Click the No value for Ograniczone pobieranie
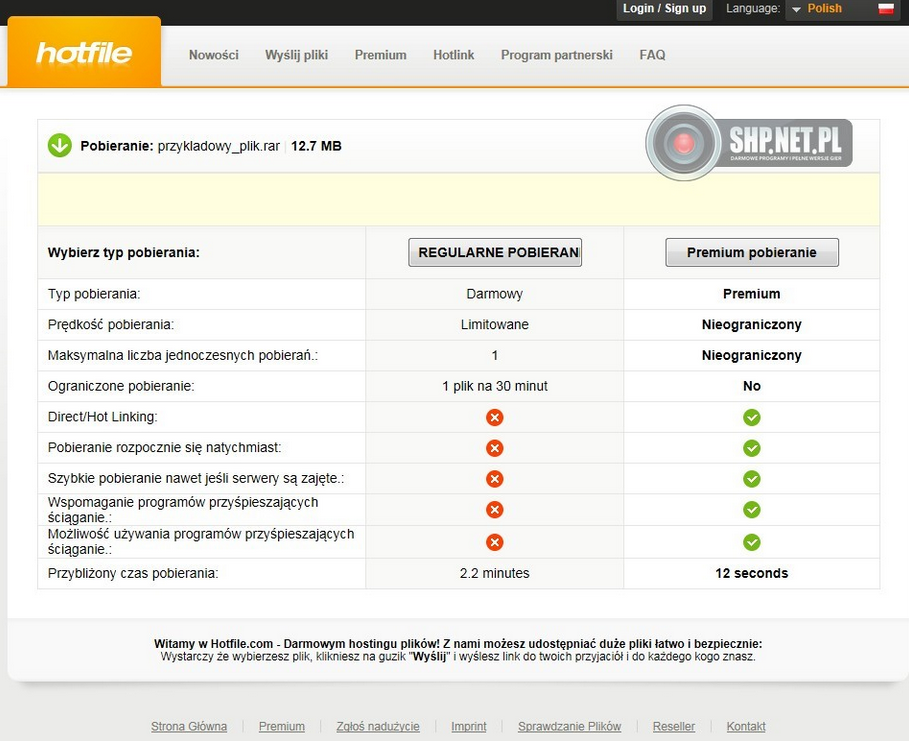Viewport: 909px width, 741px height. coord(752,386)
